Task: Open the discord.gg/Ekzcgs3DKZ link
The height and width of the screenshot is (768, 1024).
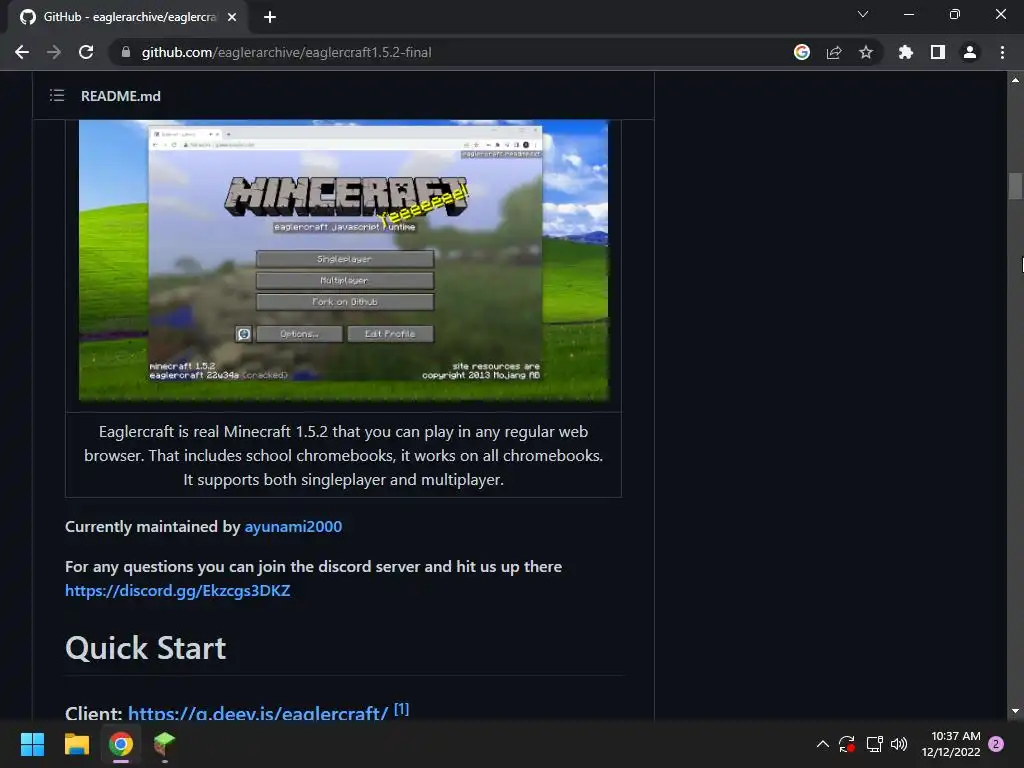Action: point(178,590)
